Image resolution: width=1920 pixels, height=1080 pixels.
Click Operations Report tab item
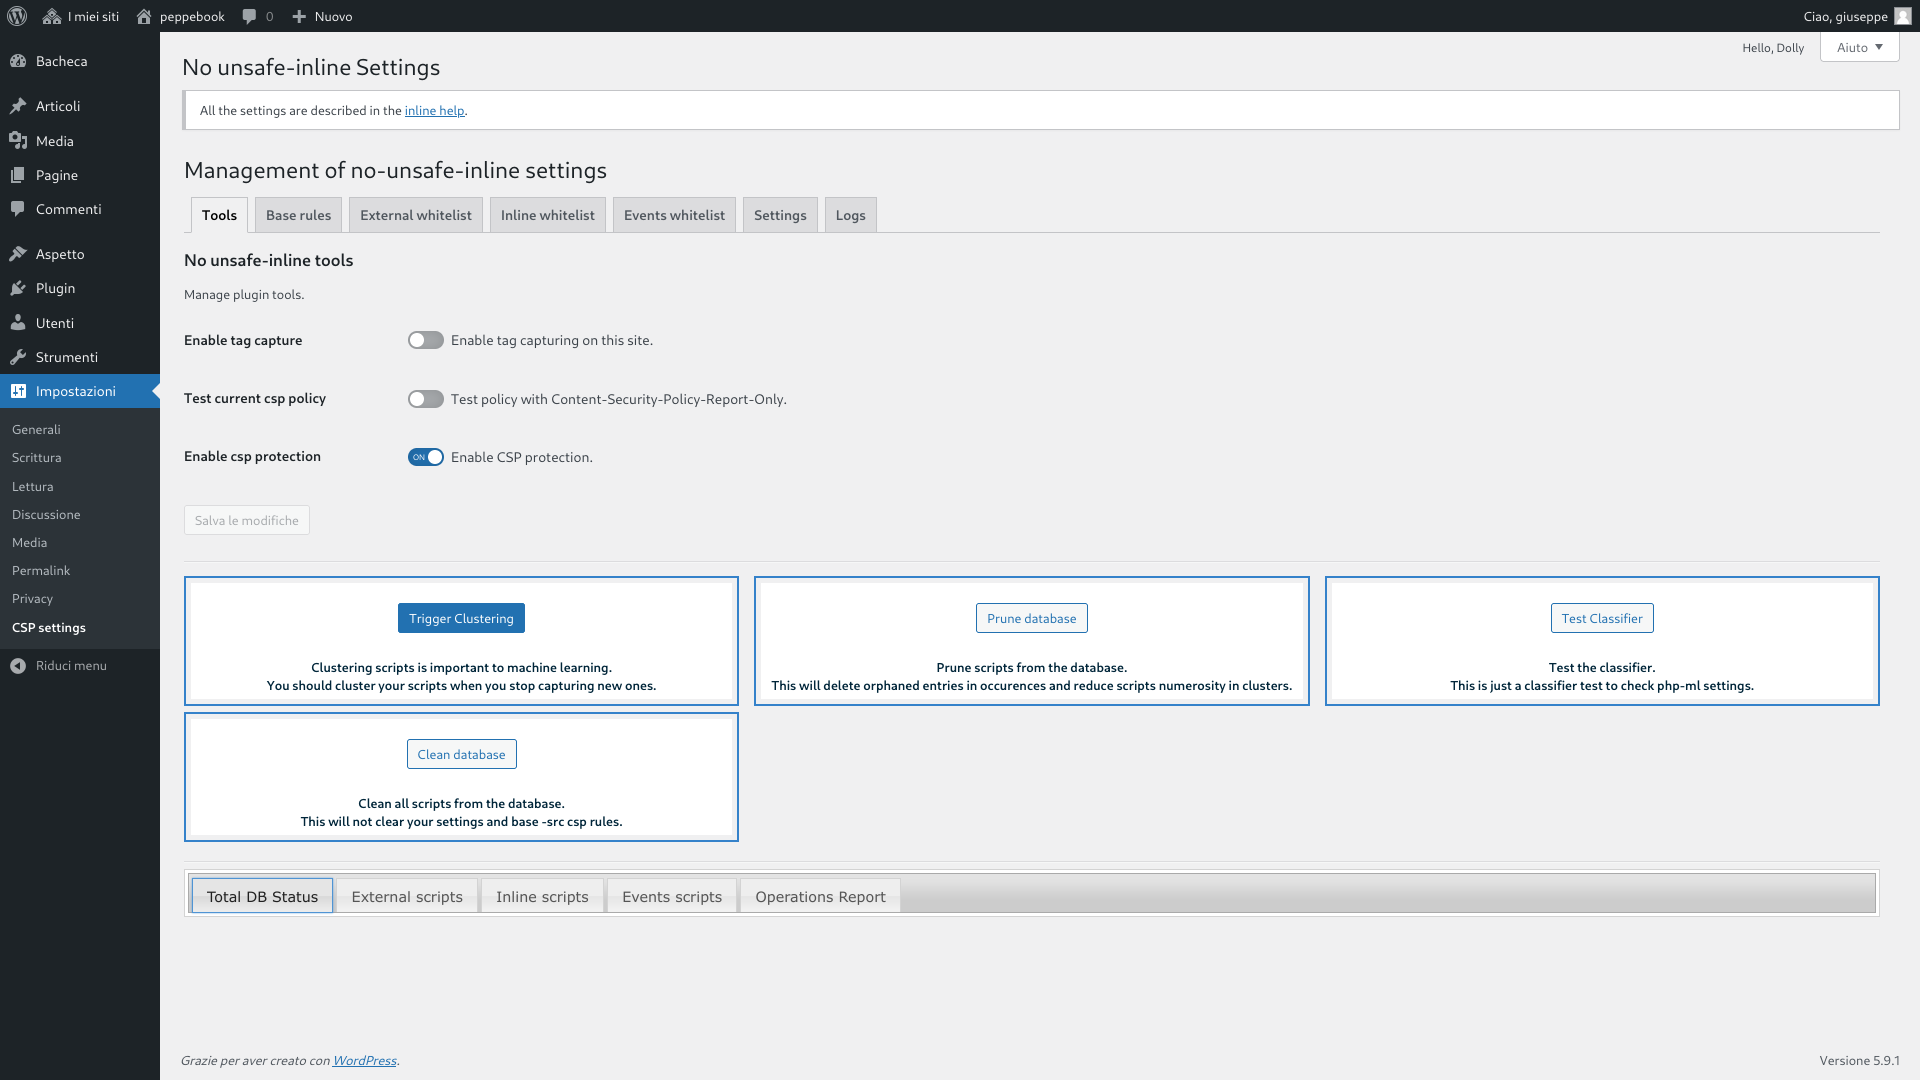(820, 895)
